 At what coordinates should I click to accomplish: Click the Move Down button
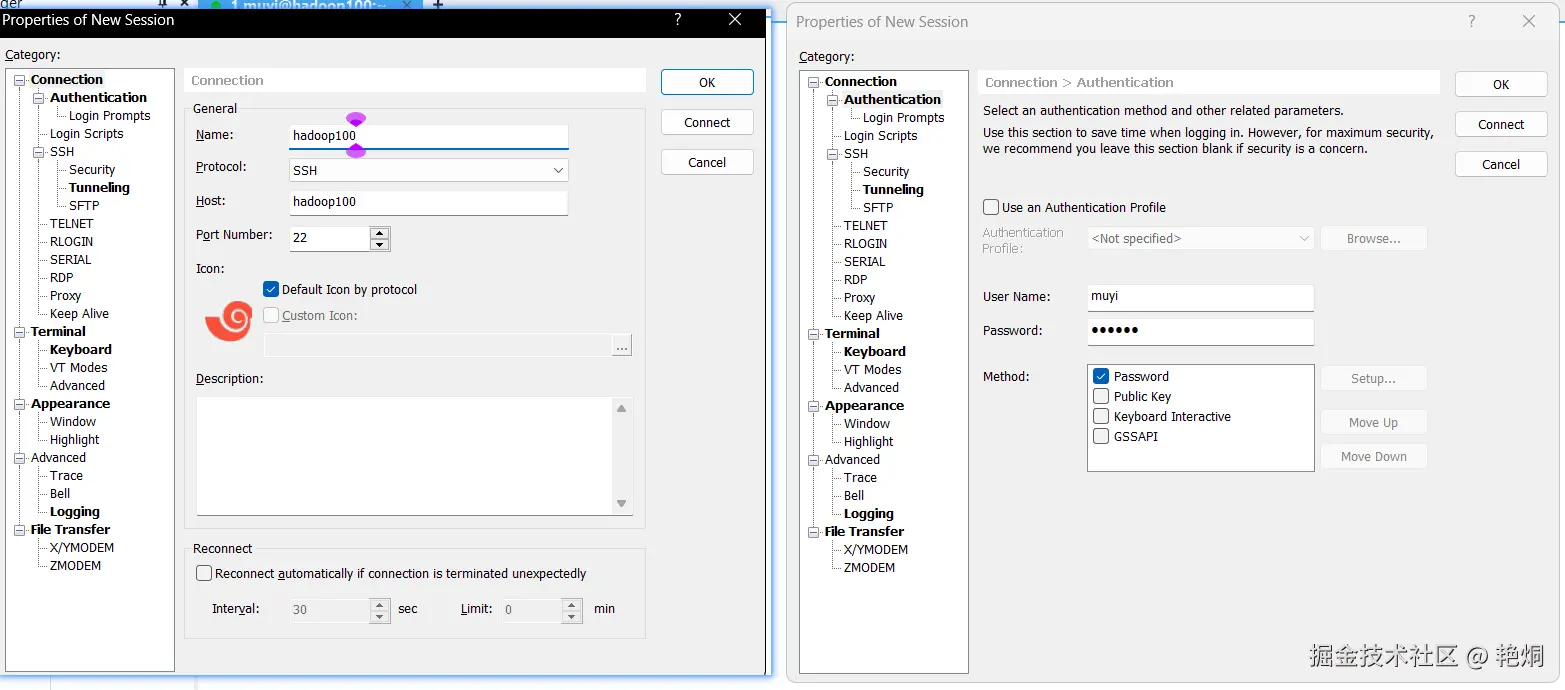click(1373, 457)
